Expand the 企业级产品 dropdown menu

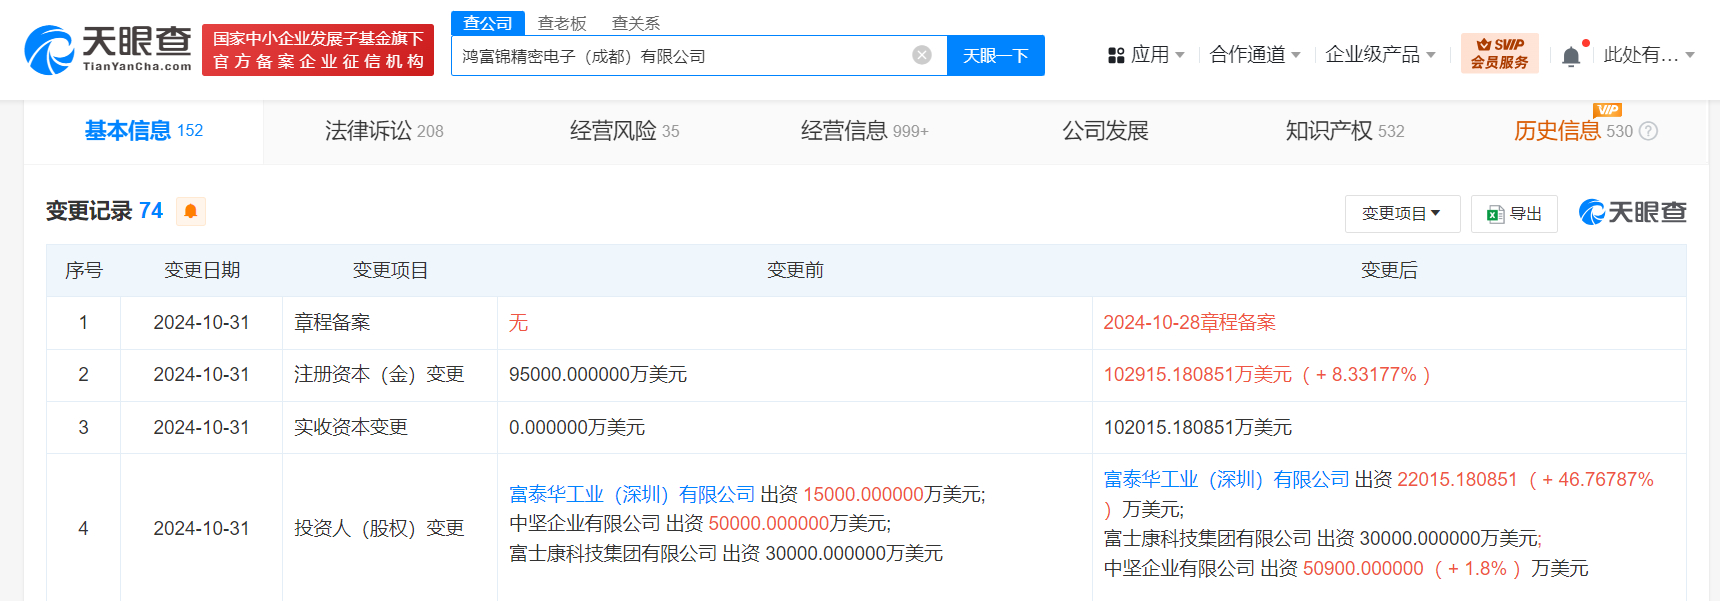tap(1379, 55)
